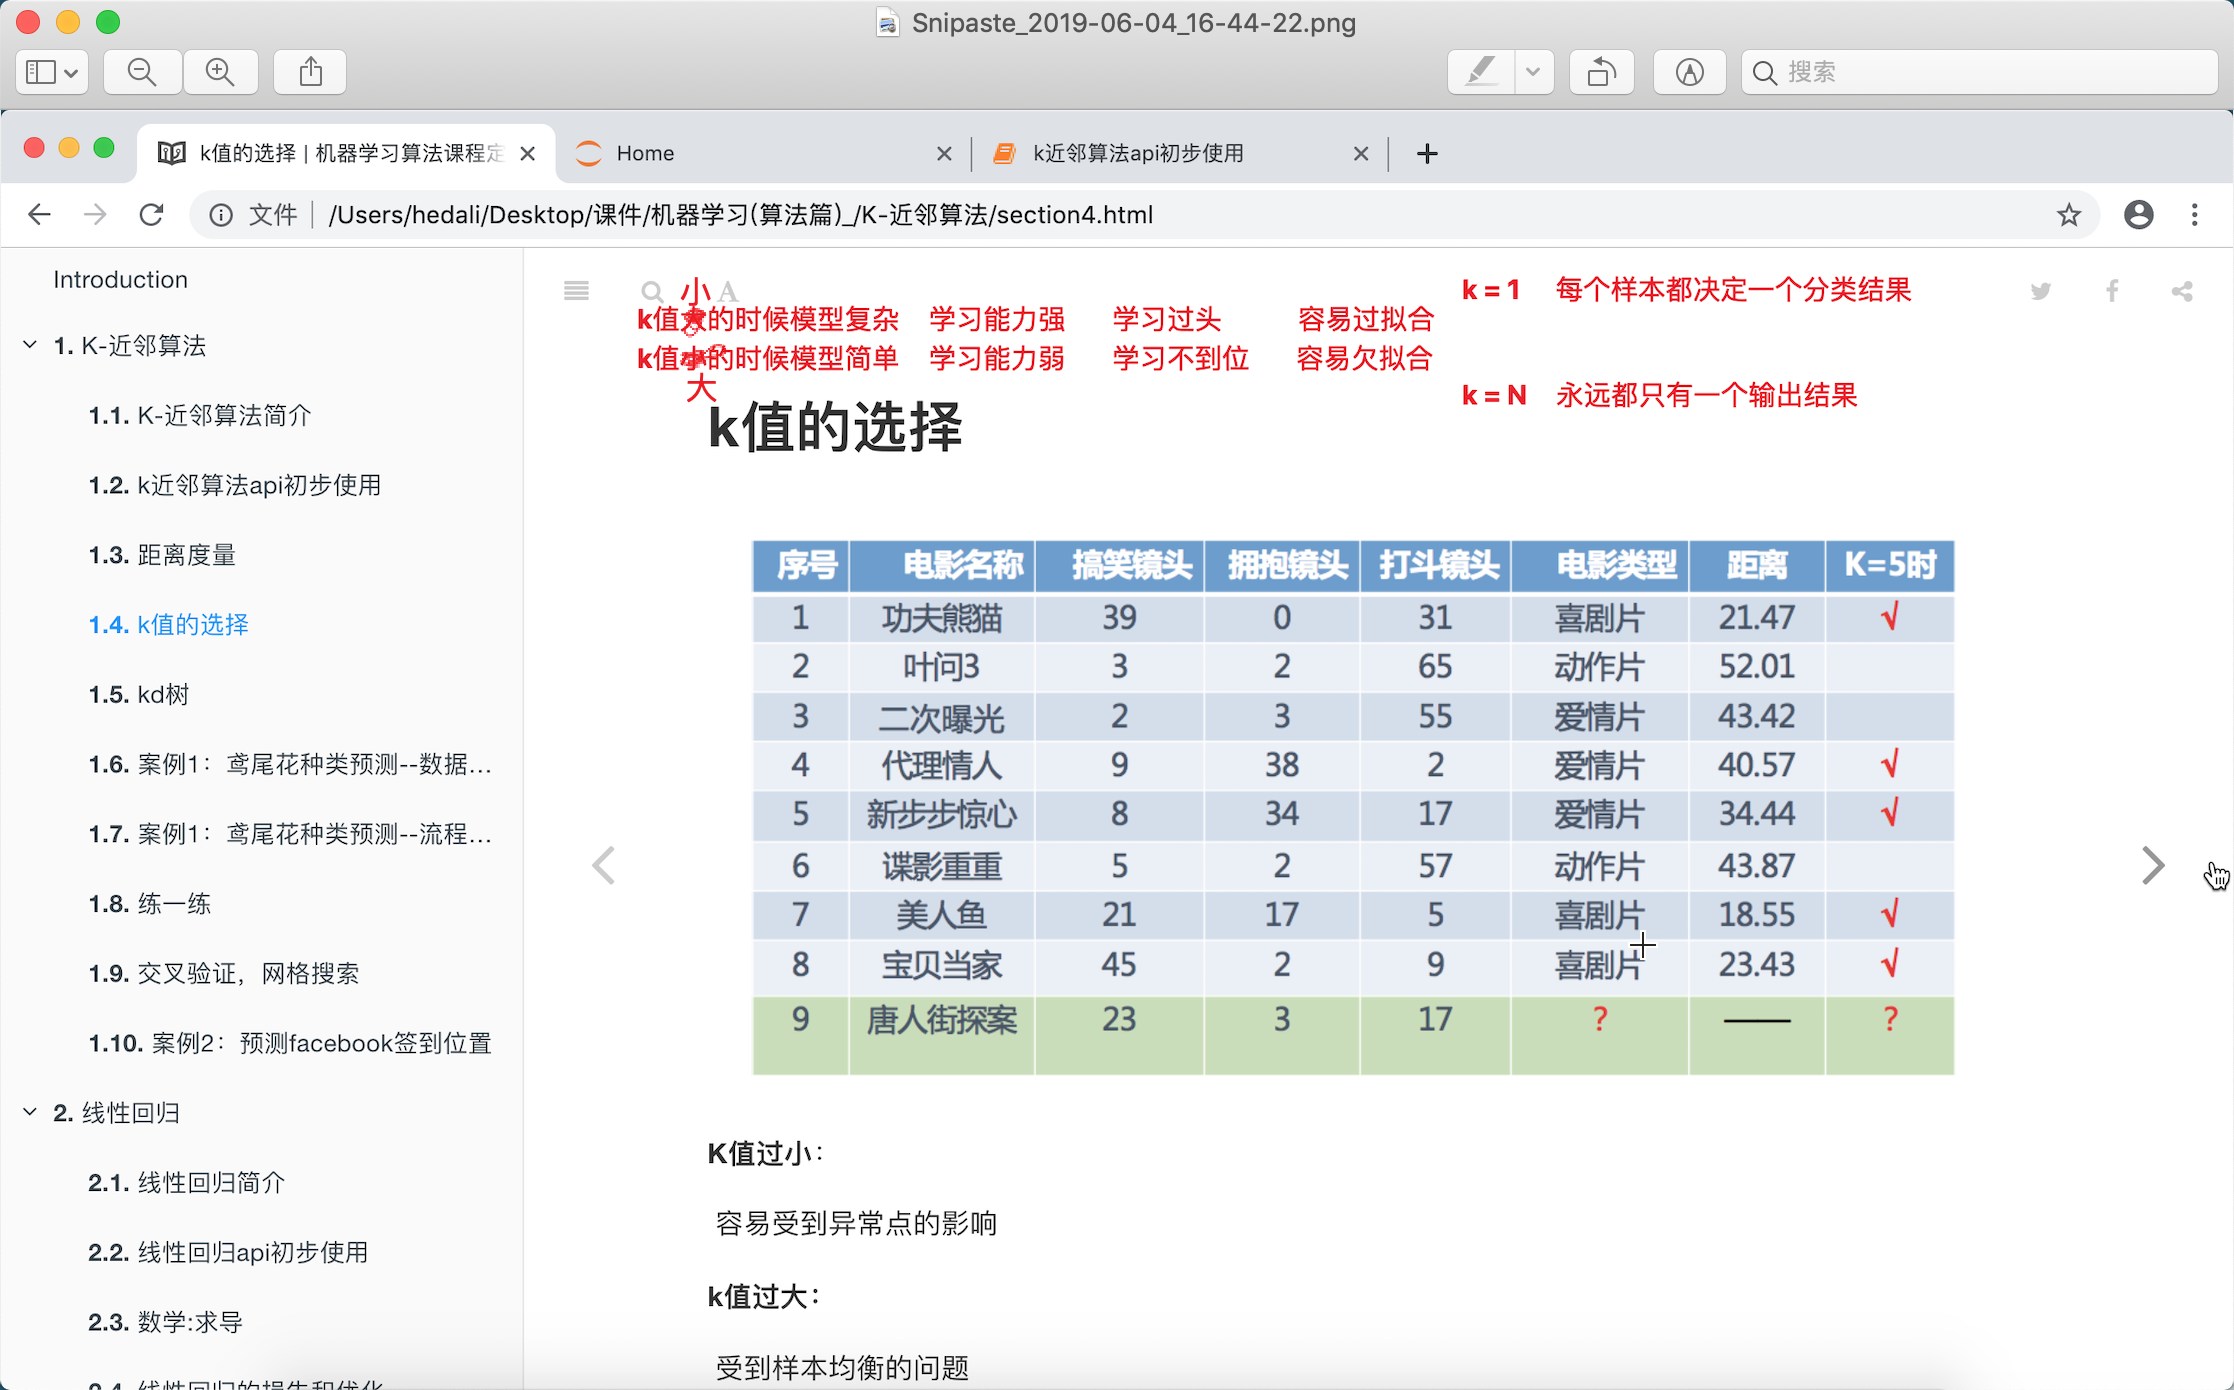This screenshot has width=2234, height=1390.
Task: Switch to the Home browser tab
Action: pyautogui.click(x=645, y=153)
